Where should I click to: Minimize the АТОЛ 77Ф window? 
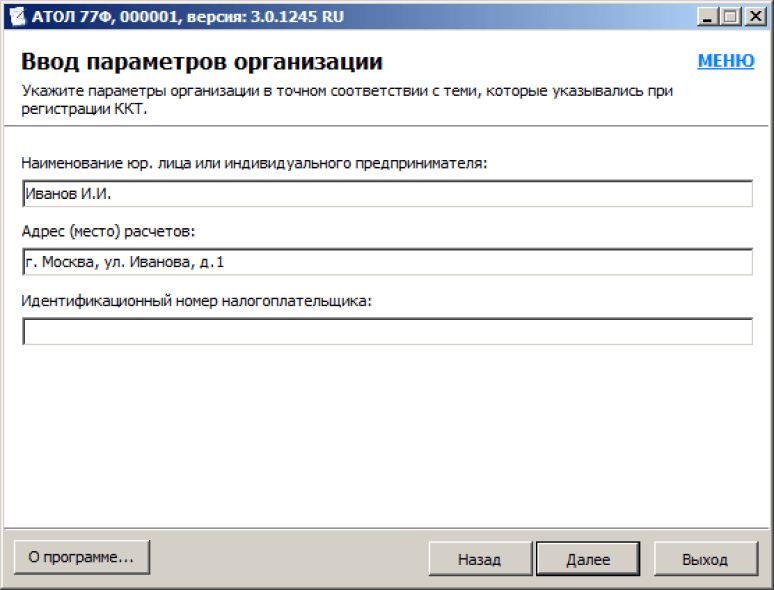pos(707,17)
